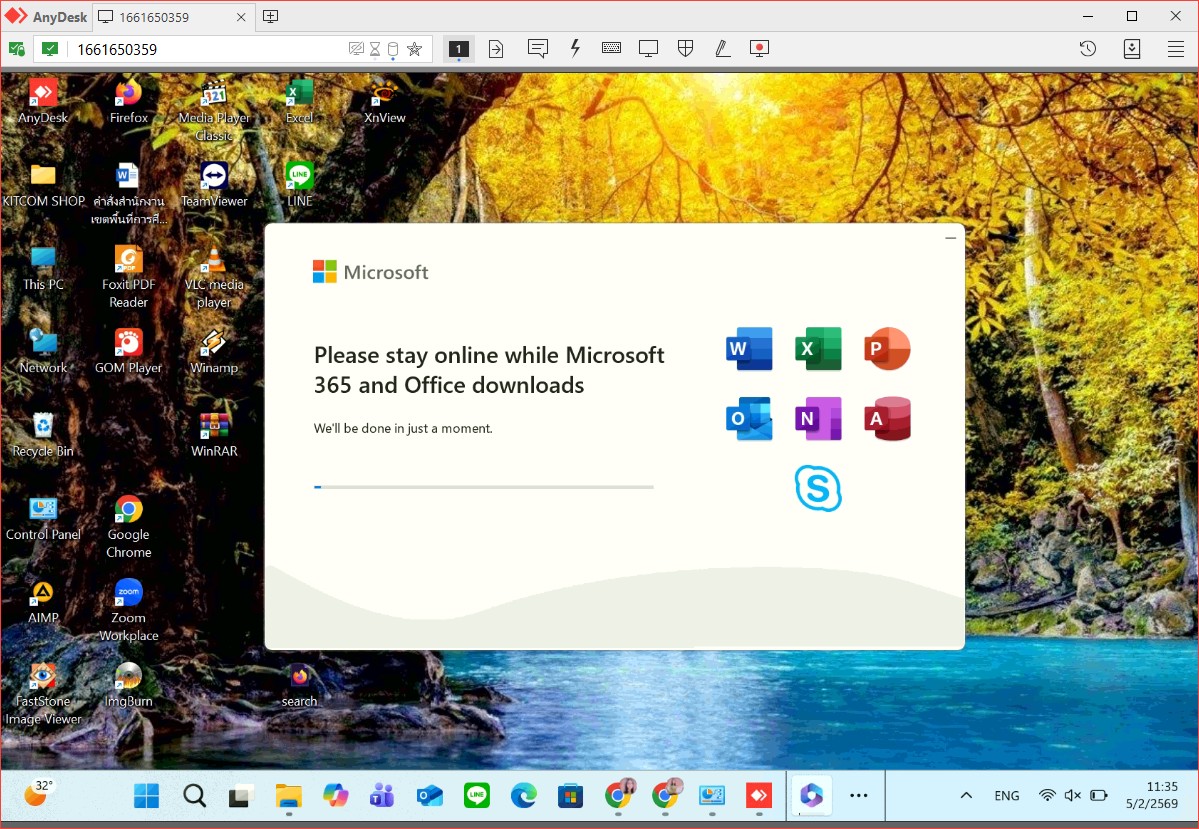Select the This PC desktop icon
1199x829 pixels.
tap(43, 268)
